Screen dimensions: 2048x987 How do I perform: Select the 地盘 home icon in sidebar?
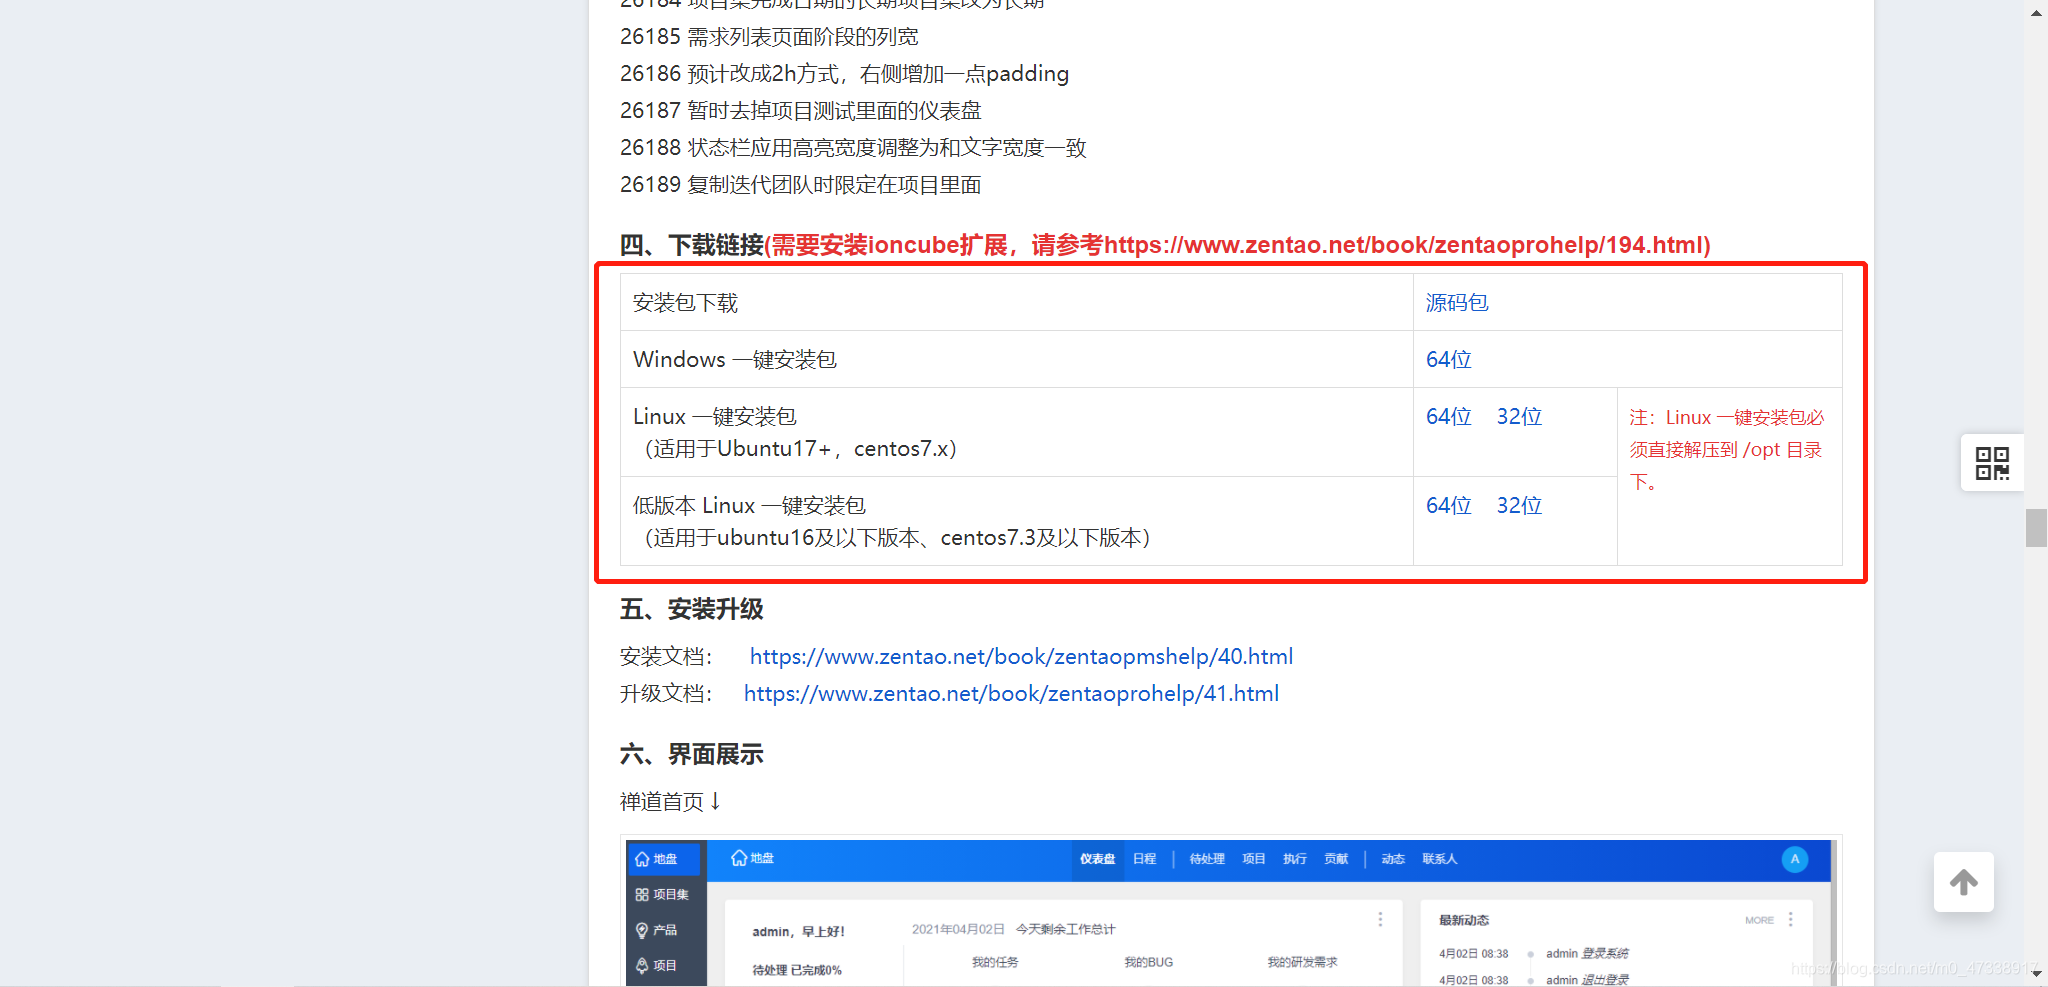[644, 858]
